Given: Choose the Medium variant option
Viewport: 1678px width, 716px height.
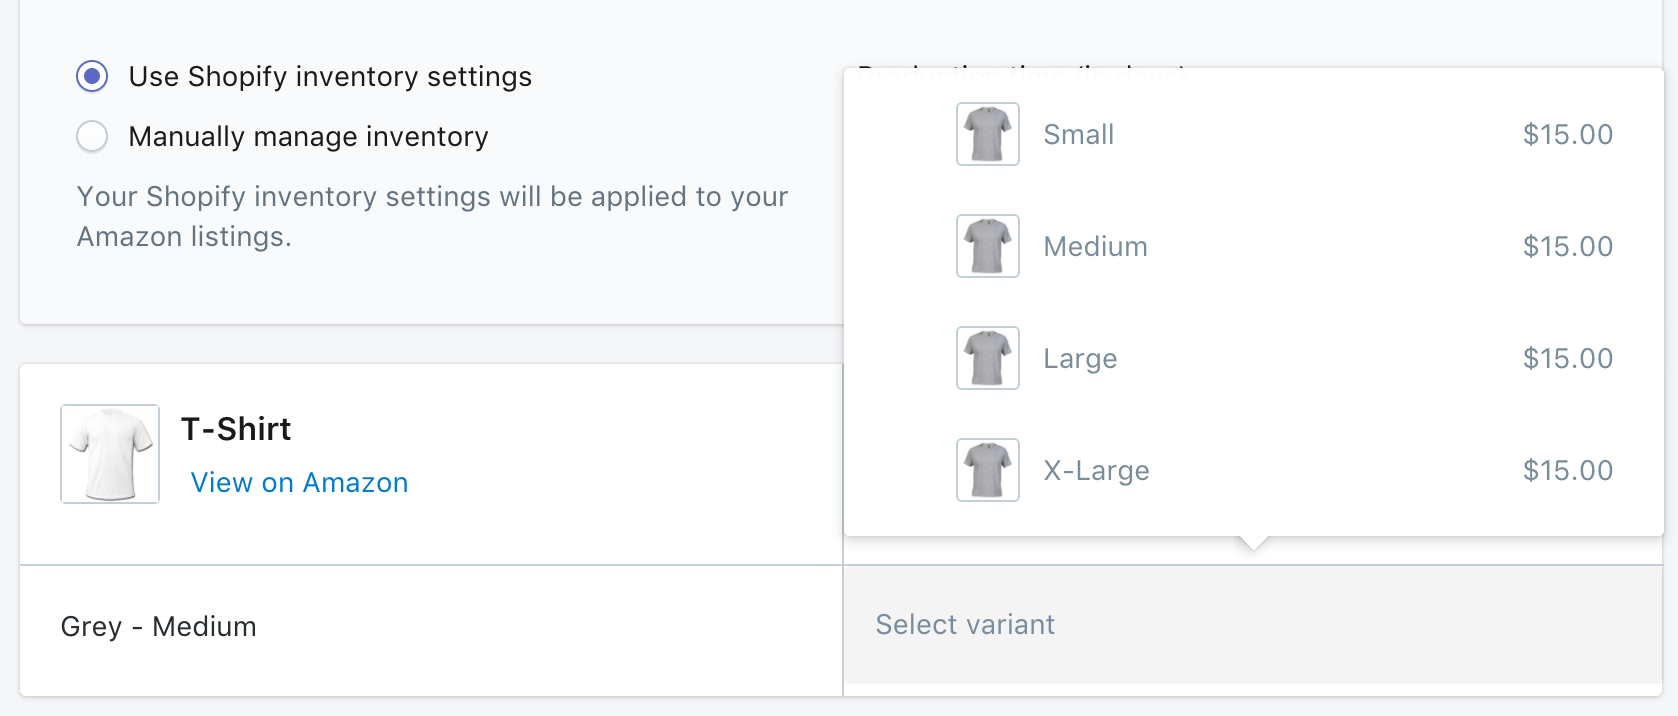Looking at the screenshot, I should point(1095,246).
